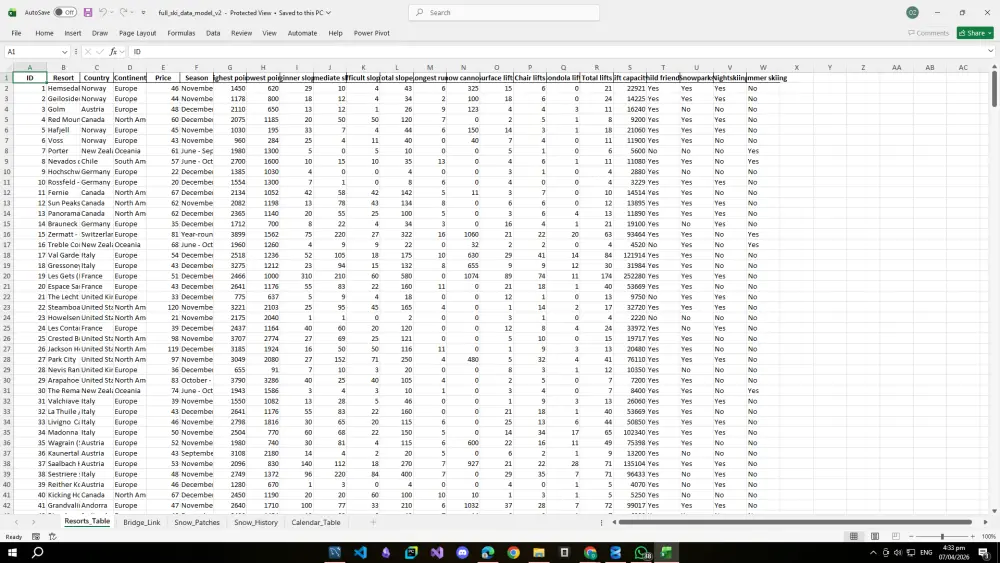Expand the formula bar with right chevron
The image size is (1000, 563).
990,52
